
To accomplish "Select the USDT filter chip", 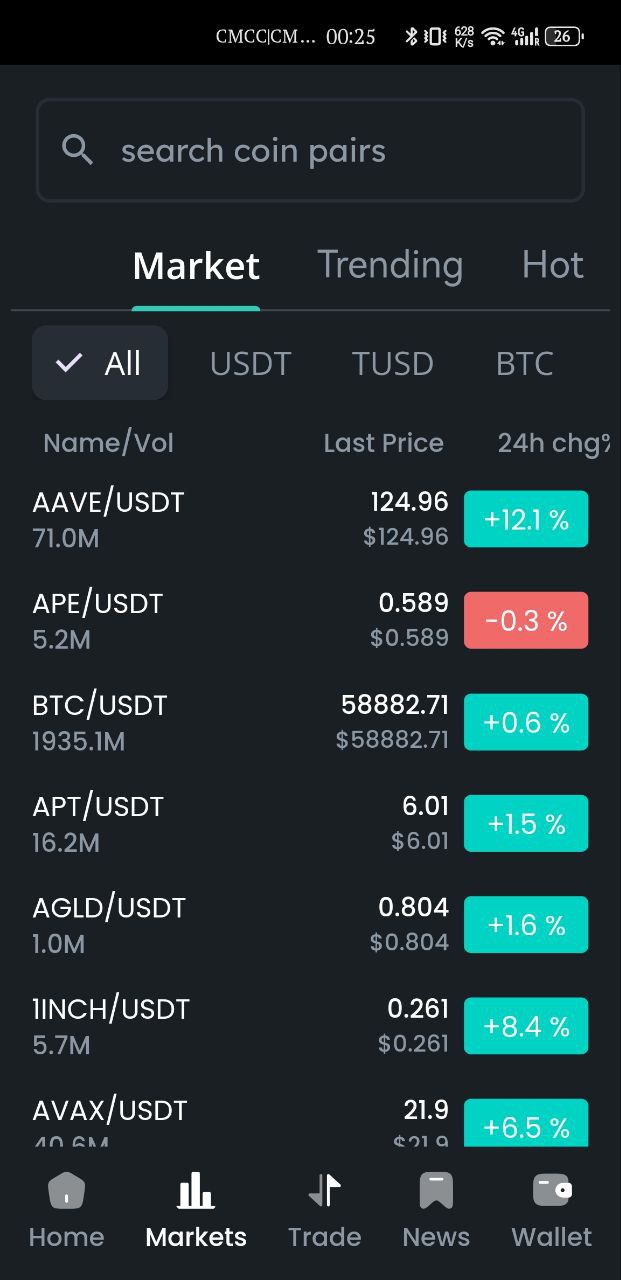I will tap(250, 364).
